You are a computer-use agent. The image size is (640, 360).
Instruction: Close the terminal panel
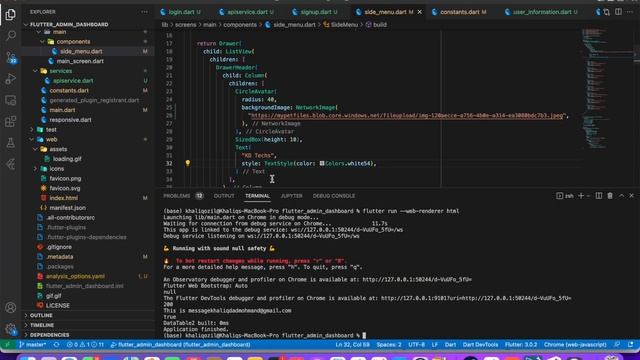631,196
